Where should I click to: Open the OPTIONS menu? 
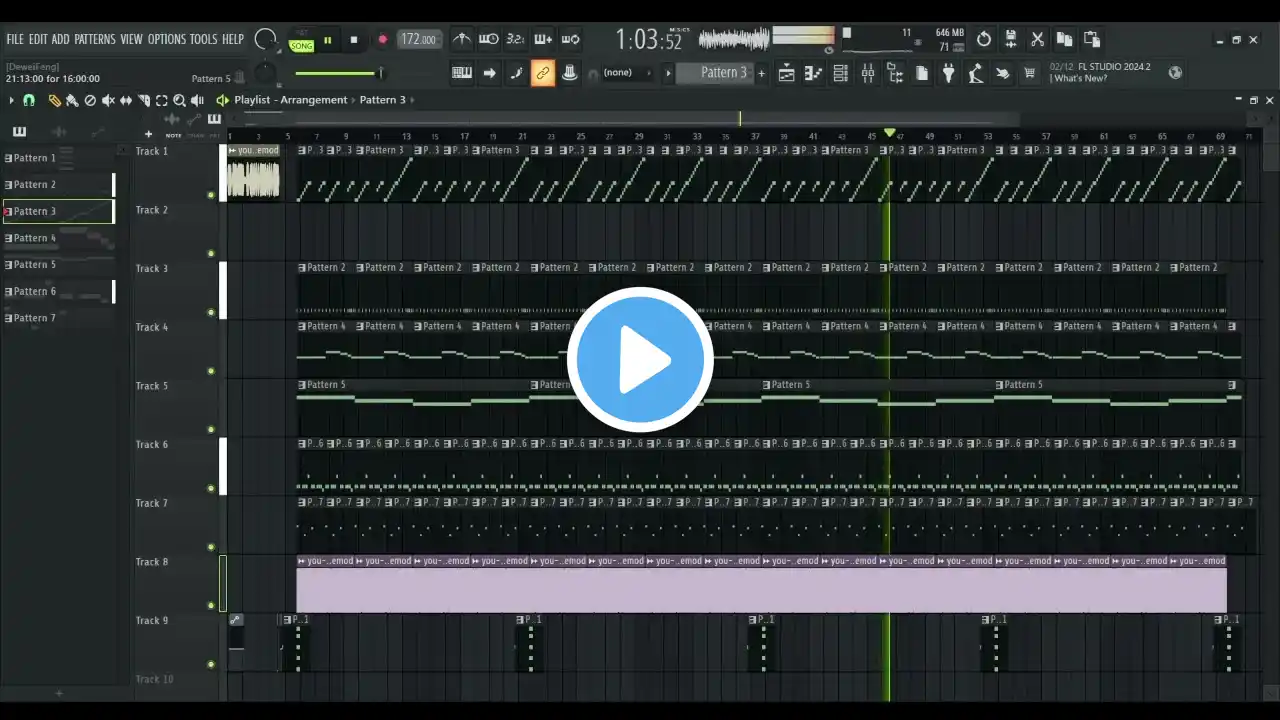tap(167, 39)
